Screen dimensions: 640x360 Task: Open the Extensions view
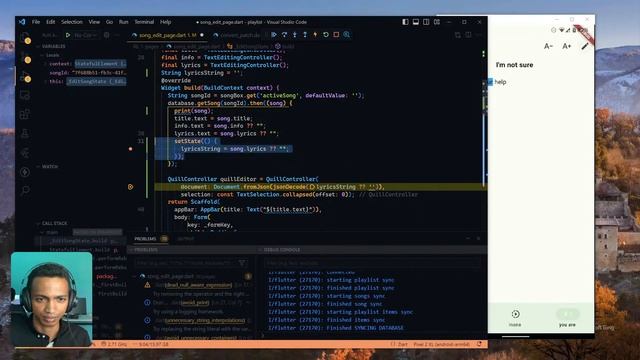pos(25,114)
